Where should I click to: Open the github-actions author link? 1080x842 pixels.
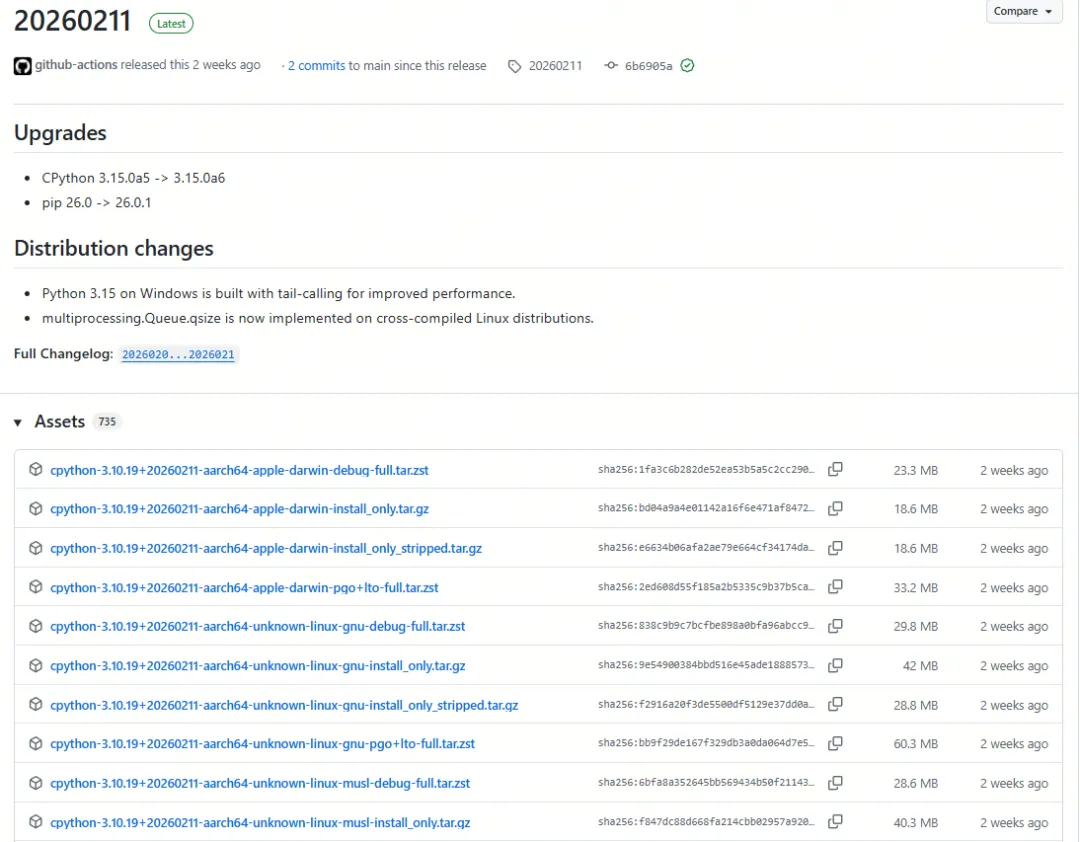[76, 65]
